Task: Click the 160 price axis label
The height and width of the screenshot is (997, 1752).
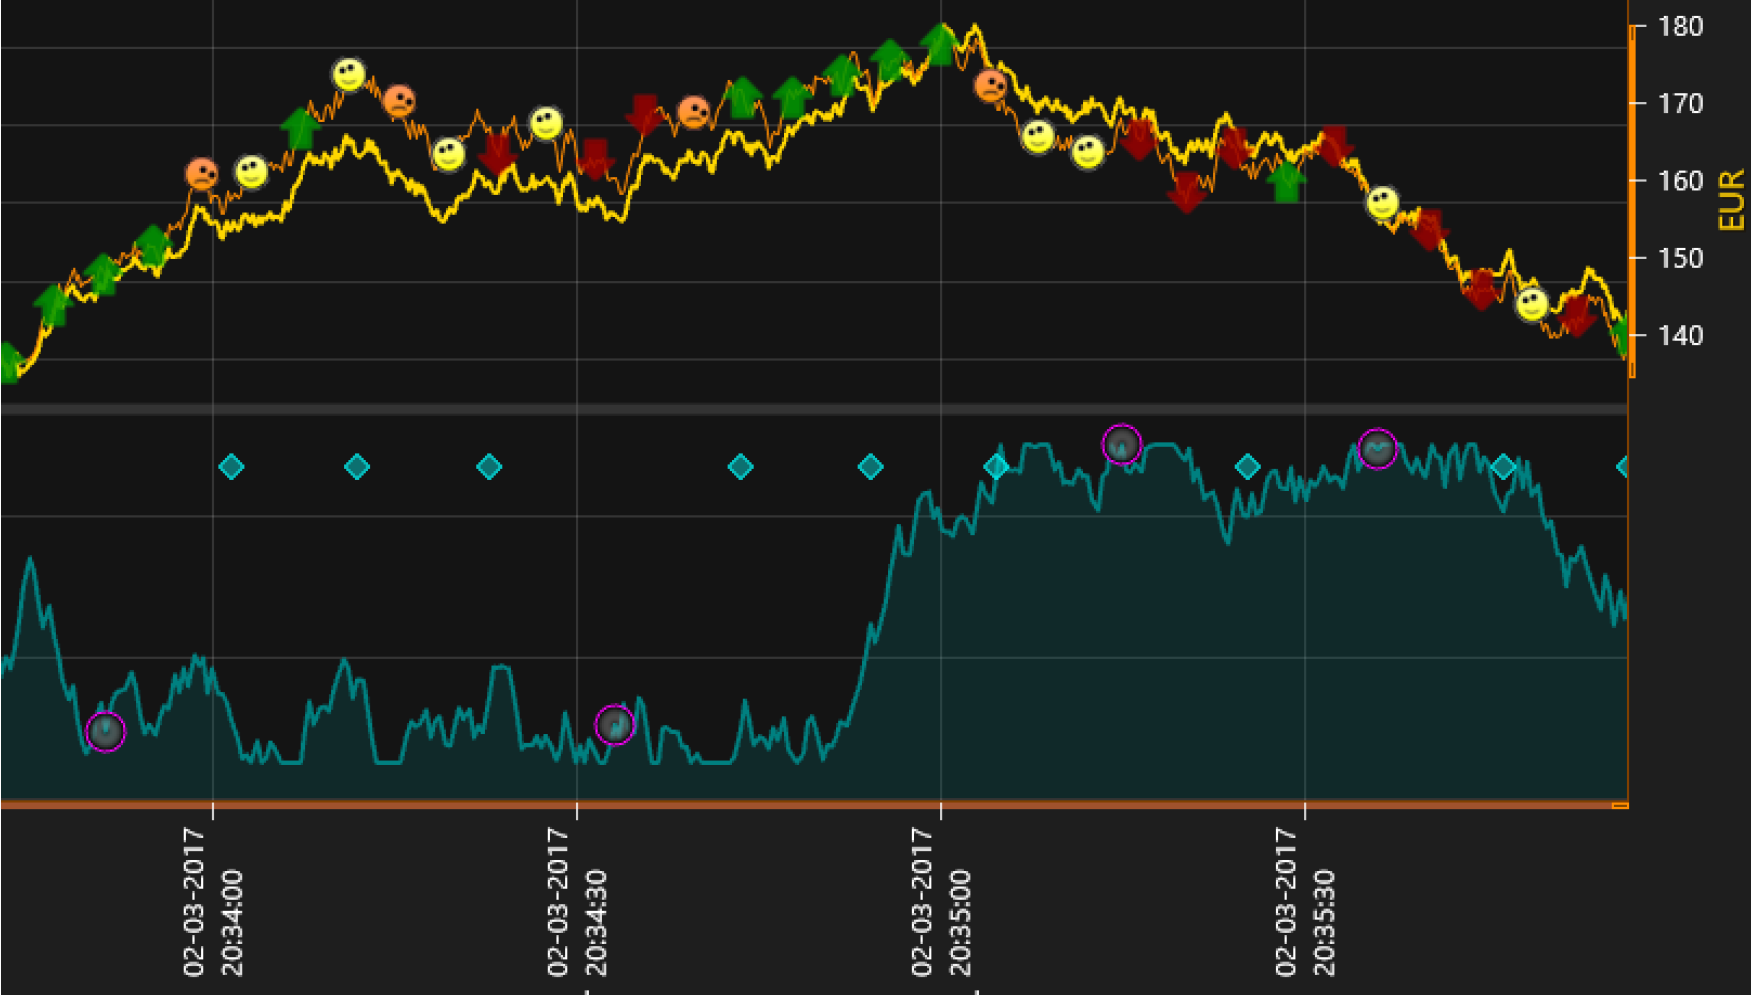Action: point(1680,181)
